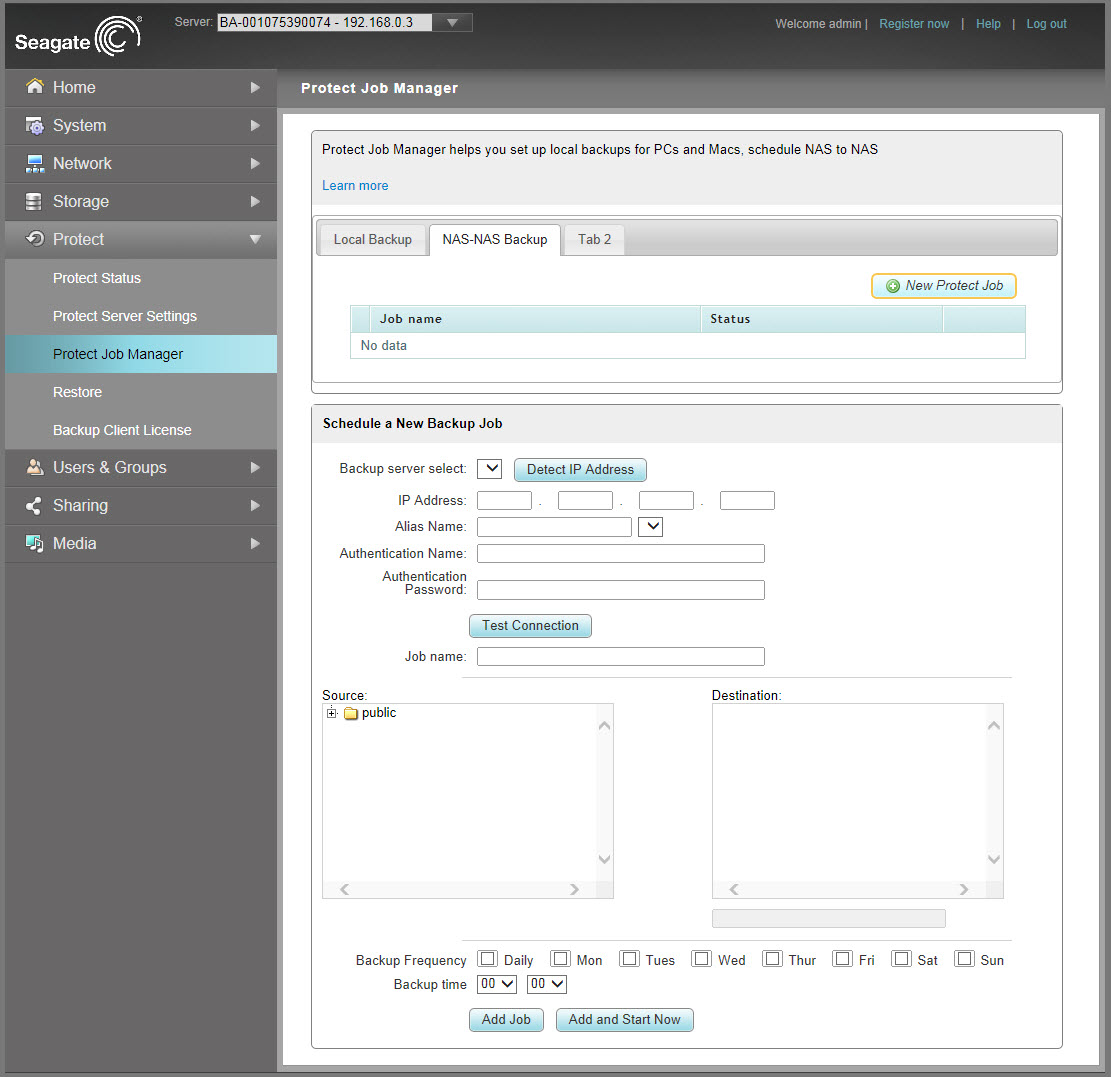Check the Mon backup checkbox
1111x1077 pixels.
560,959
